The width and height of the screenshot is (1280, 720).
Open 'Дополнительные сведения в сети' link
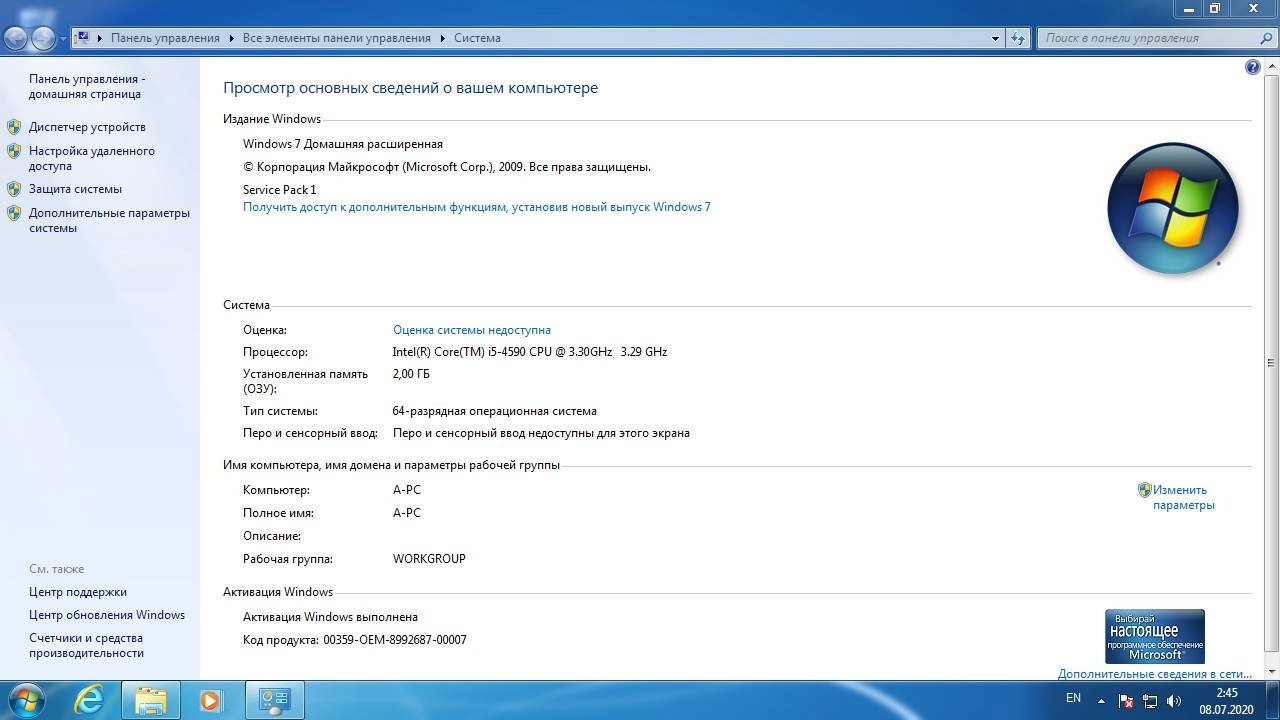coord(1155,674)
